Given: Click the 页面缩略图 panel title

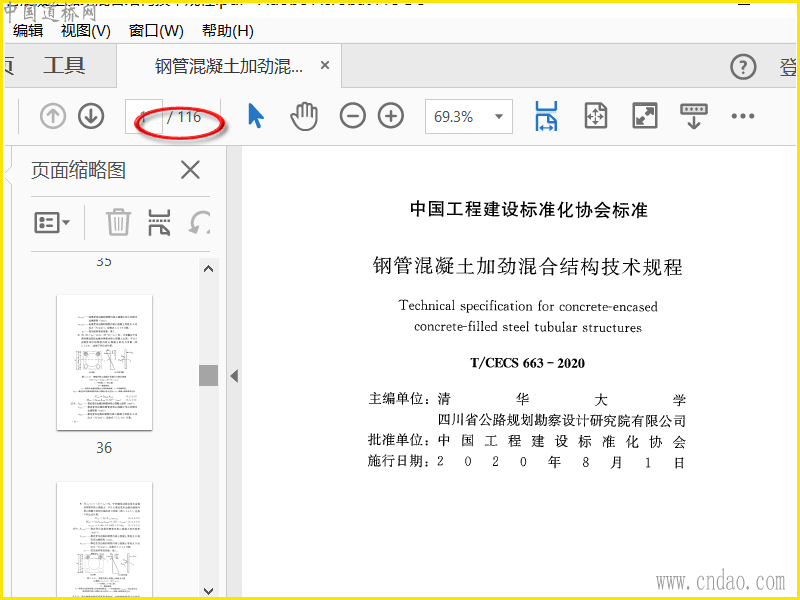Looking at the screenshot, I should pyautogui.click(x=78, y=170).
